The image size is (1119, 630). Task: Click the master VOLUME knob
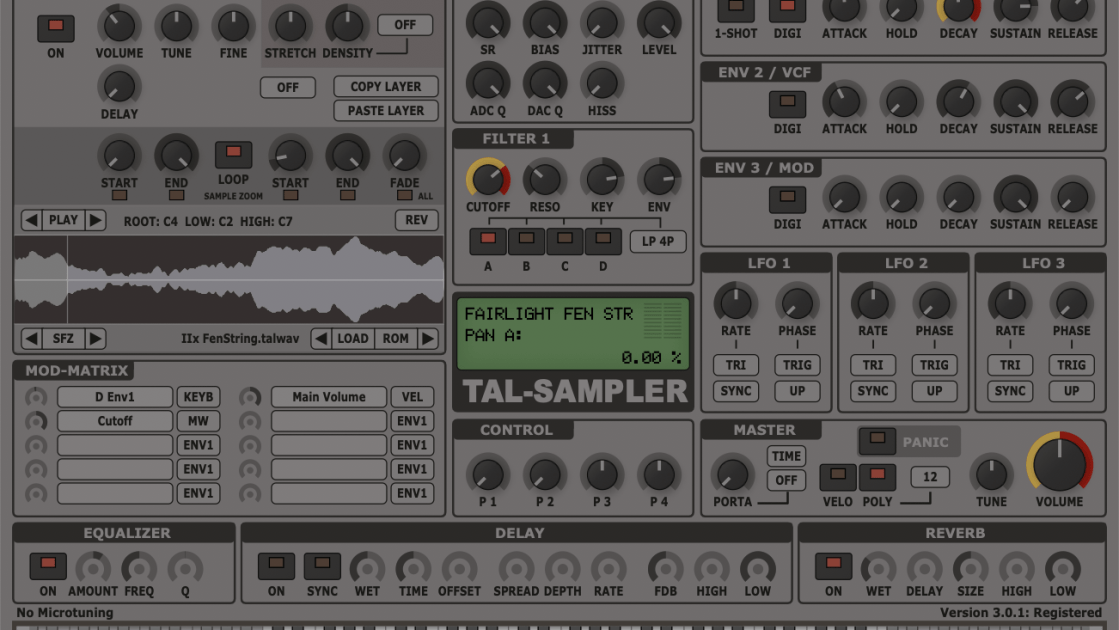point(1059,465)
